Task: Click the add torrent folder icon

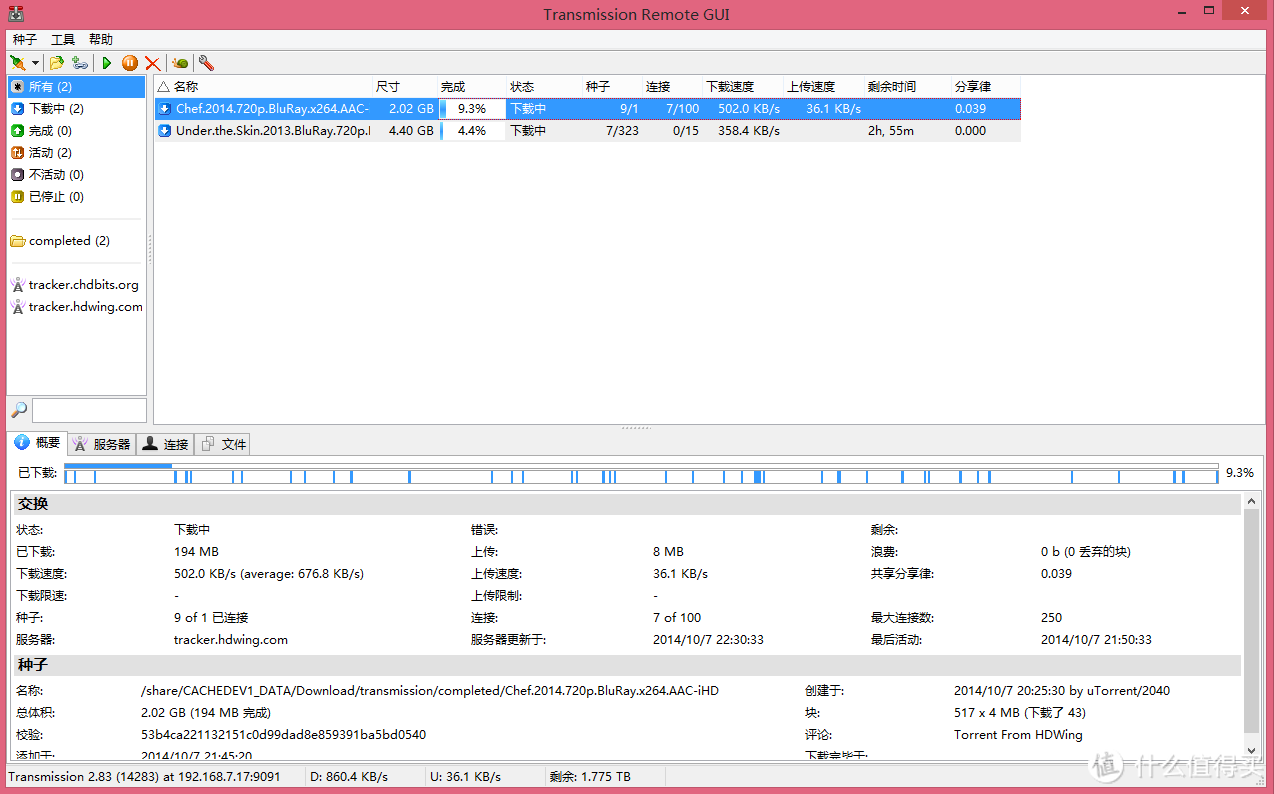Action: [x=57, y=63]
